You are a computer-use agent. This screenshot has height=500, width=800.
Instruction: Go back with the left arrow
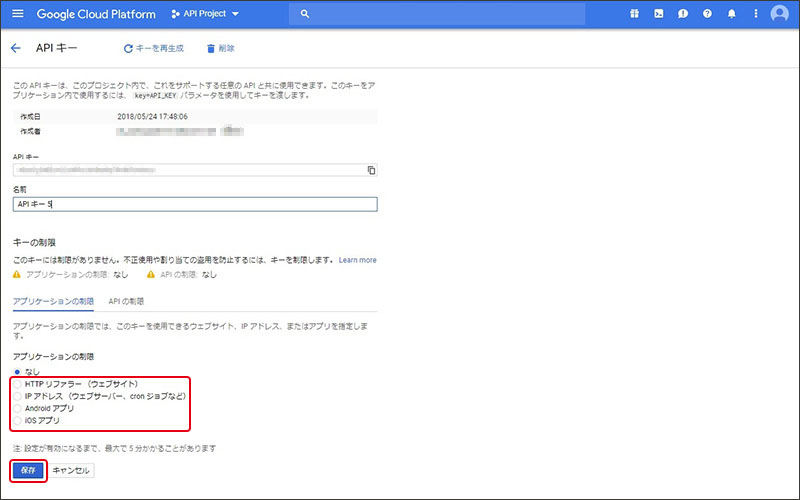(16, 48)
